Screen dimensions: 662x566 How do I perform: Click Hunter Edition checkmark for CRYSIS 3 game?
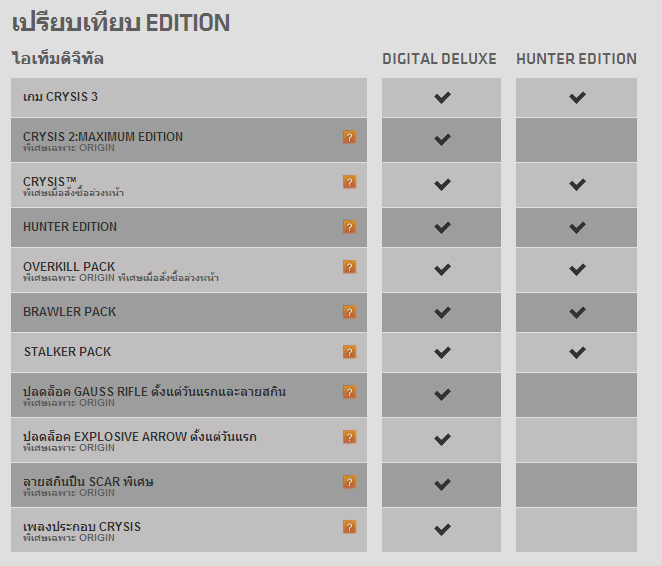point(576,97)
